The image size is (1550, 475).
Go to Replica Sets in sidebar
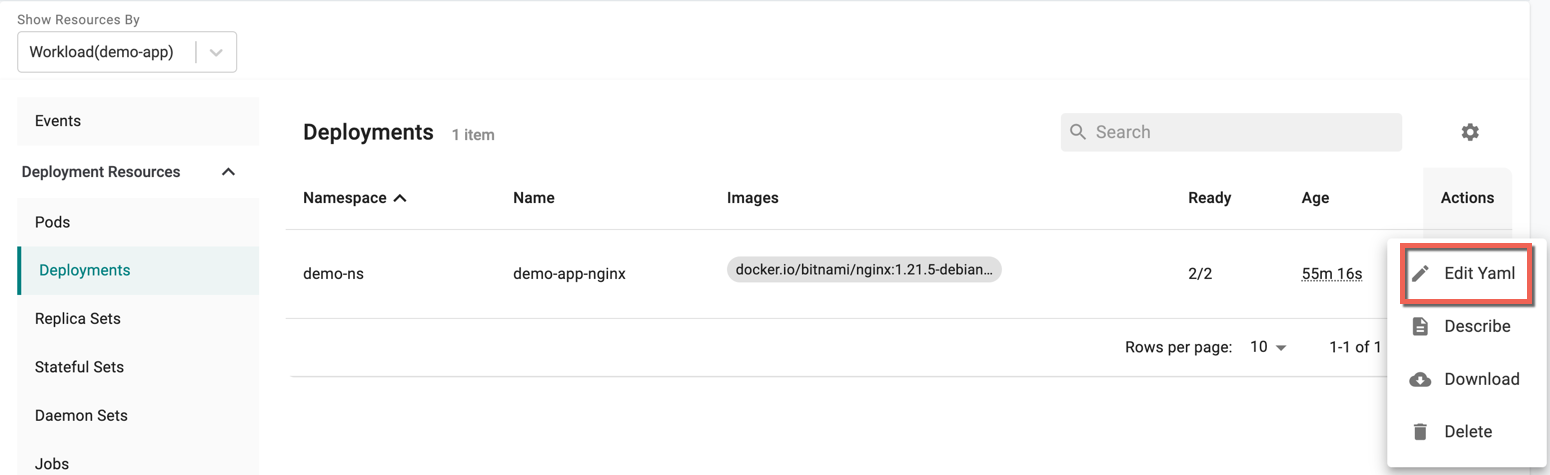coord(138,319)
